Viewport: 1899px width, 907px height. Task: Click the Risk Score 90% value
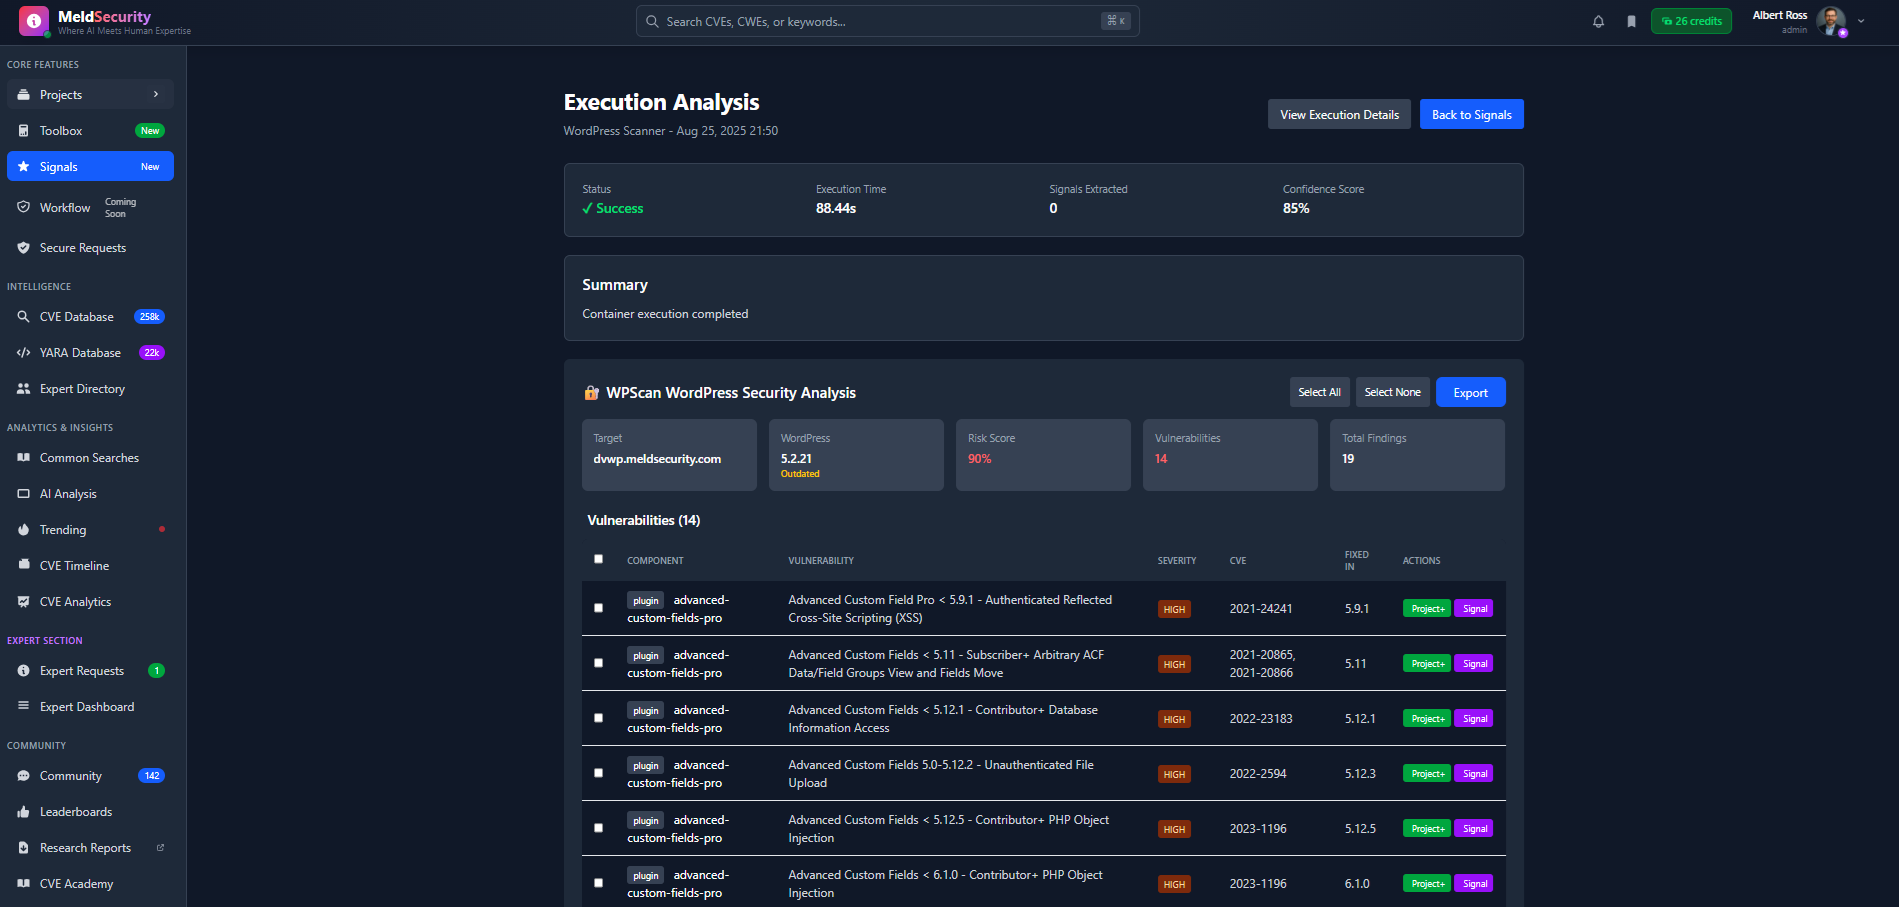click(x=980, y=459)
